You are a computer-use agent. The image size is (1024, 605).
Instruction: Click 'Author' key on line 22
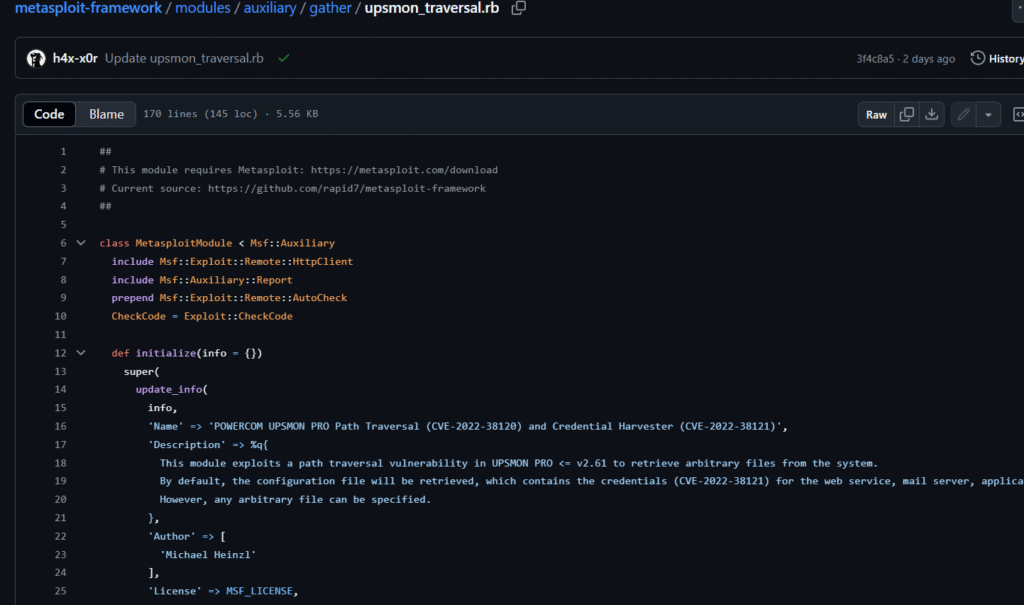point(172,536)
